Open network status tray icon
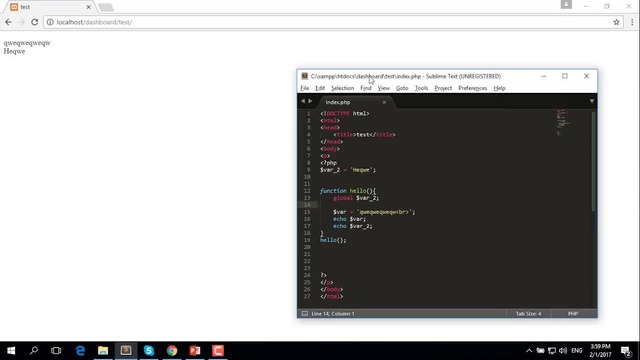 click(x=552, y=351)
